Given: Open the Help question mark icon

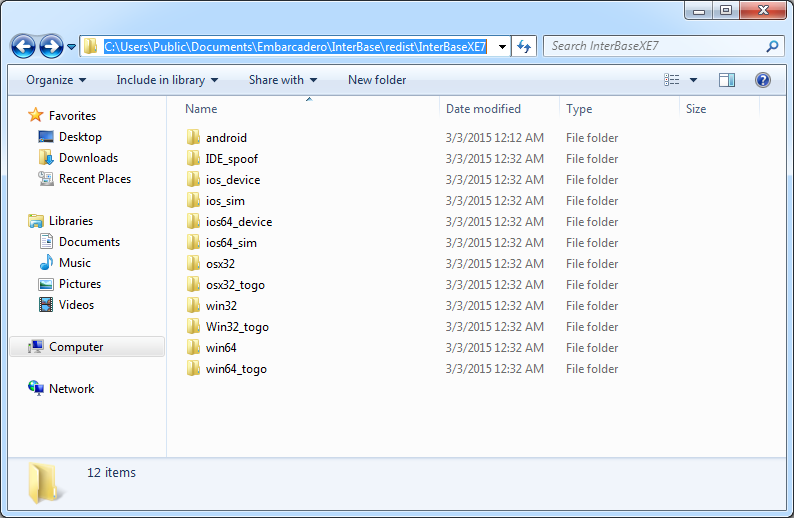Looking at the screenshot, I should 762,80.
